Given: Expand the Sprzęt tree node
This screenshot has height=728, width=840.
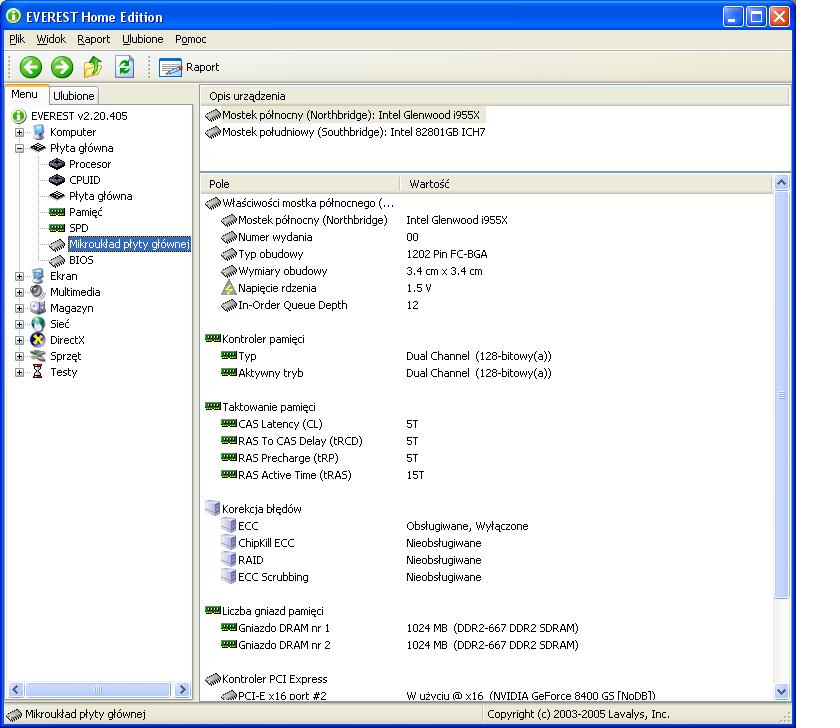Looking at the screenshot, I should tap(19, 356).
